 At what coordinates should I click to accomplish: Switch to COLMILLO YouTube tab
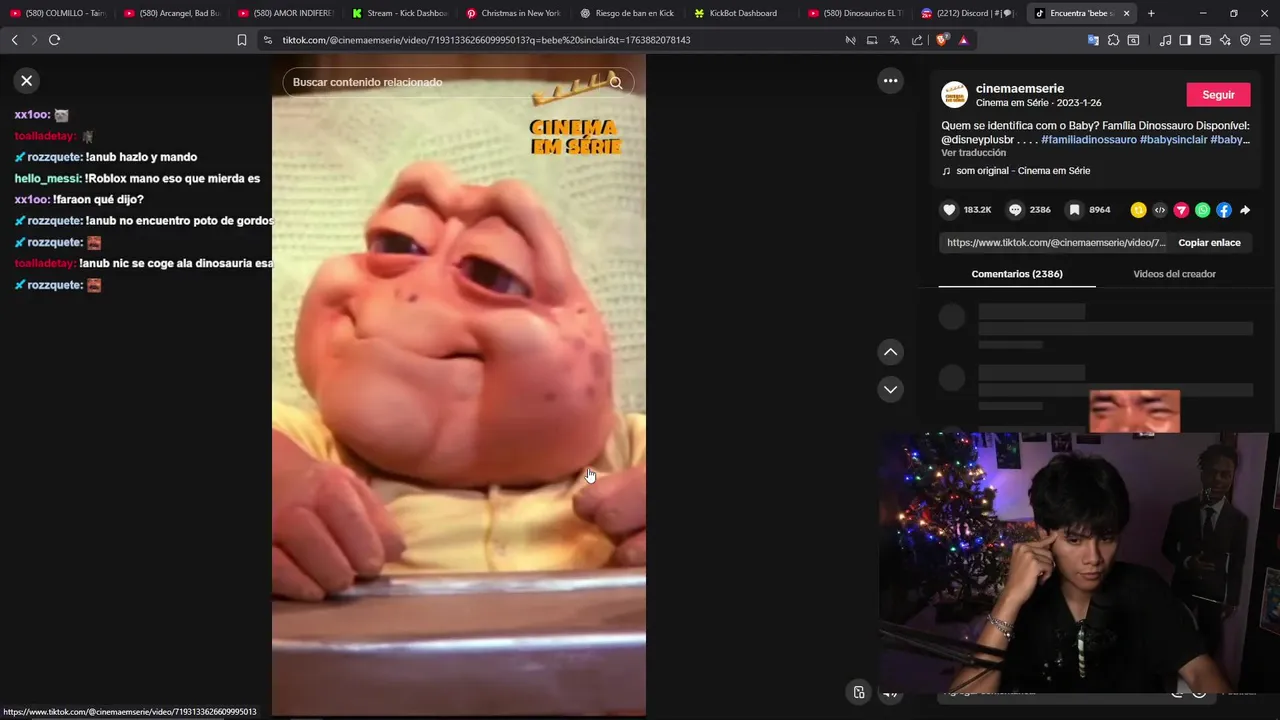click(57, 13)
